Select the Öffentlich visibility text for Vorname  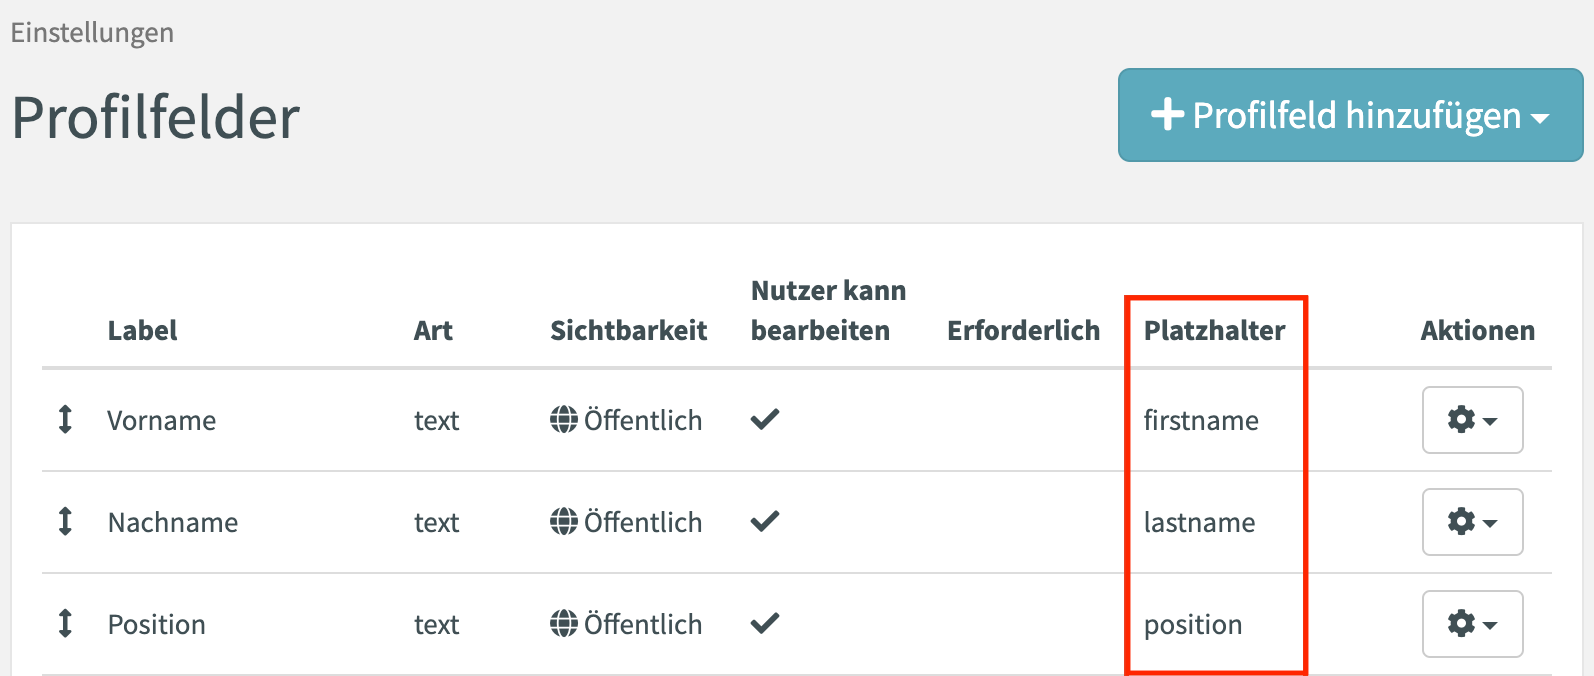(643, 420)
